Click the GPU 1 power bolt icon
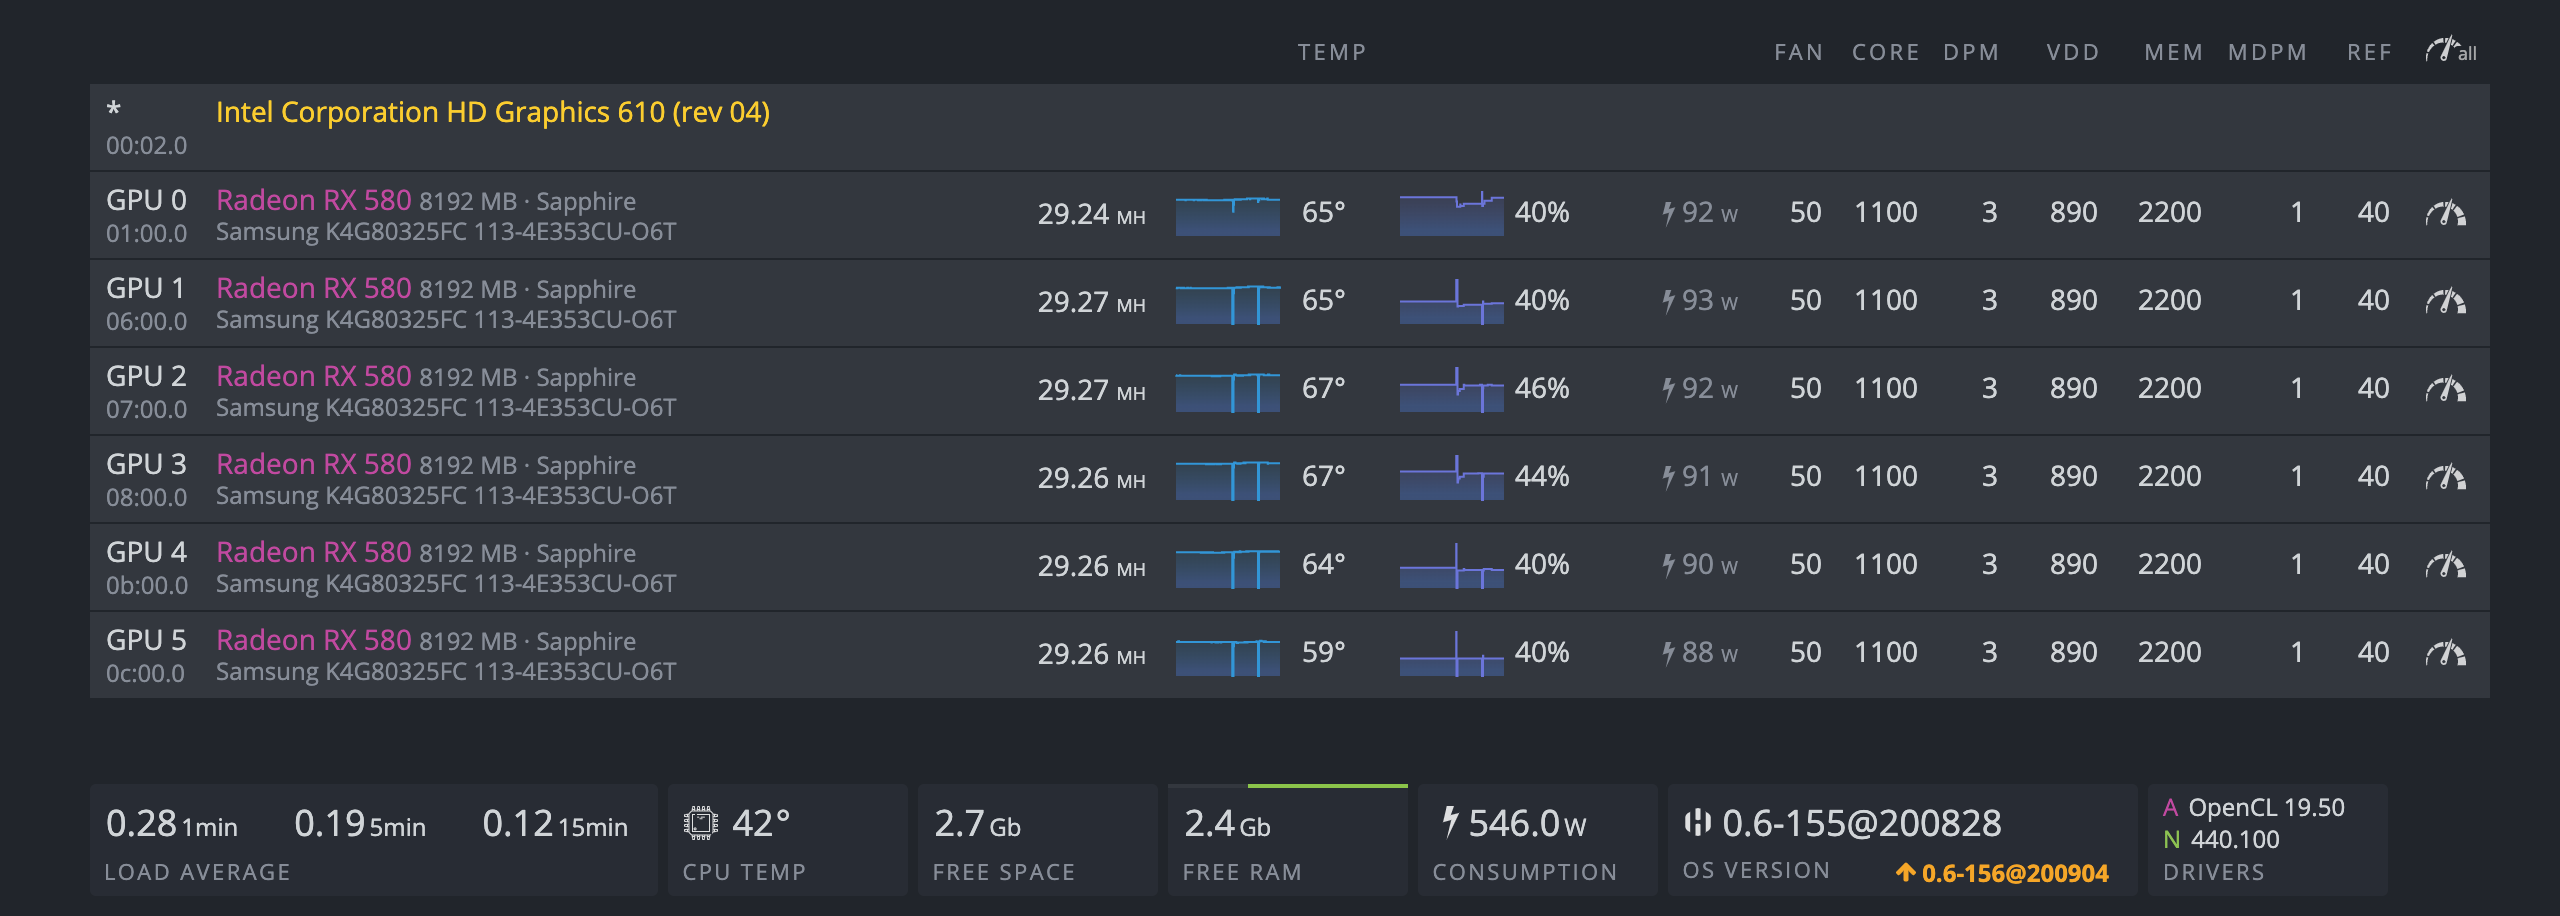The image size is (2560, 916). pos(1668,301)
